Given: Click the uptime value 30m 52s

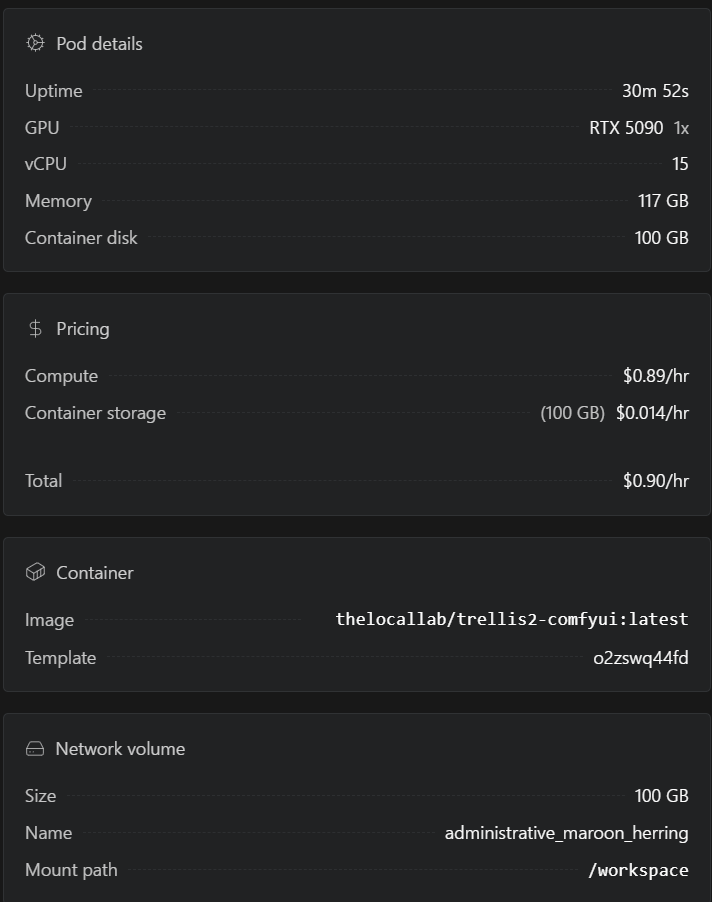Looking at the screenshot, I should tap(655, 90).
